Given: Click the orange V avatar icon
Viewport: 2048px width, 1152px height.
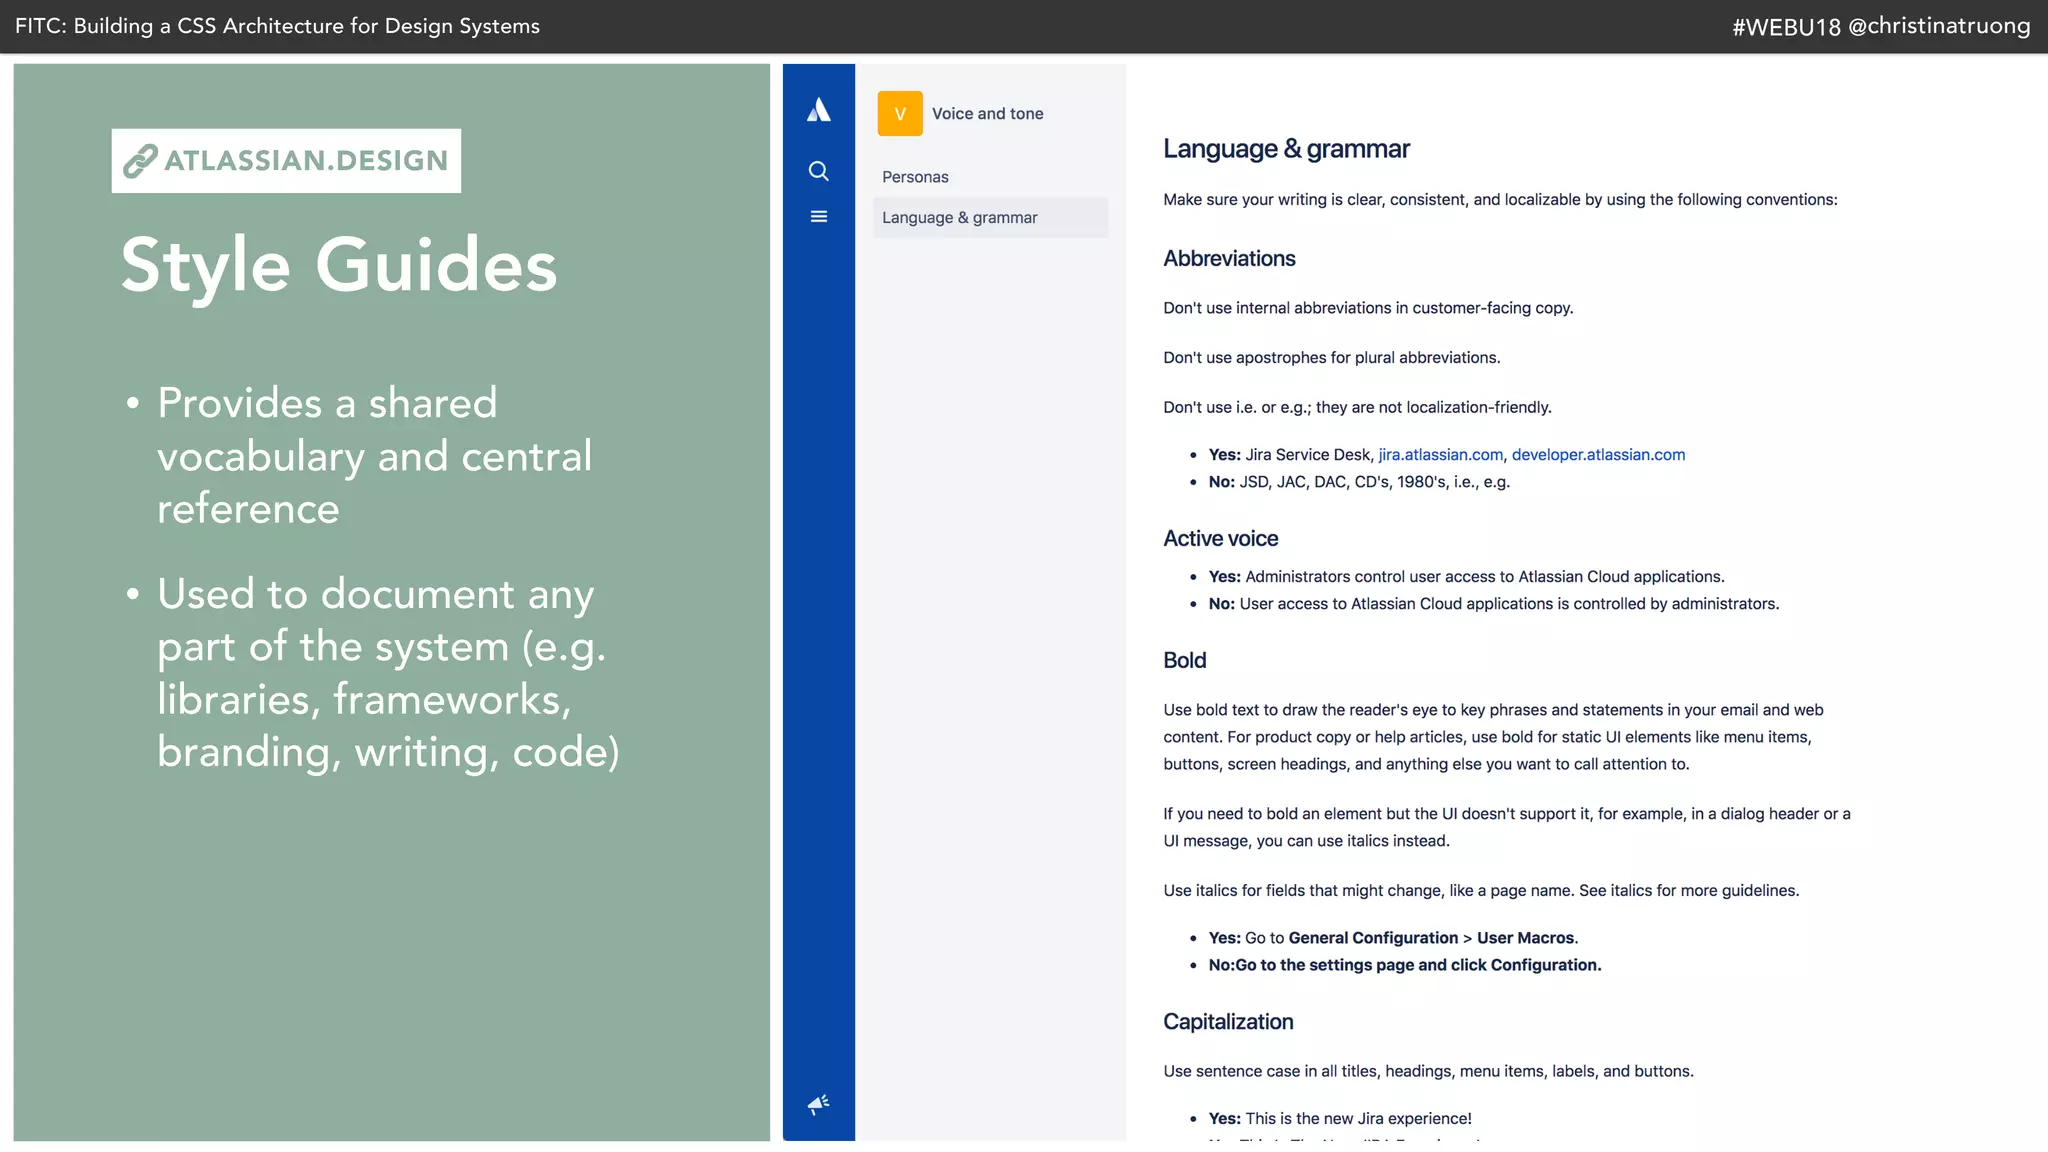Looking at the screenshot, I should tap(900, 114).
